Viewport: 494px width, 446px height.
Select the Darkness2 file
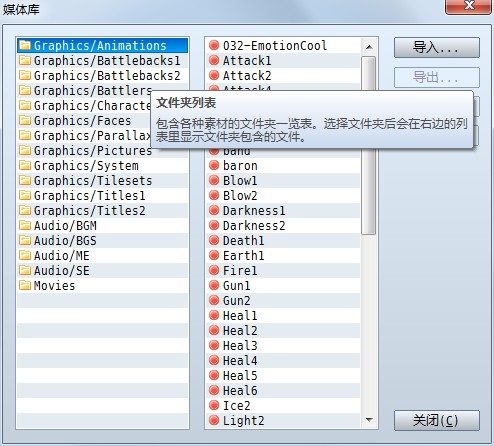pyautogui.click(x=283, y=225)
